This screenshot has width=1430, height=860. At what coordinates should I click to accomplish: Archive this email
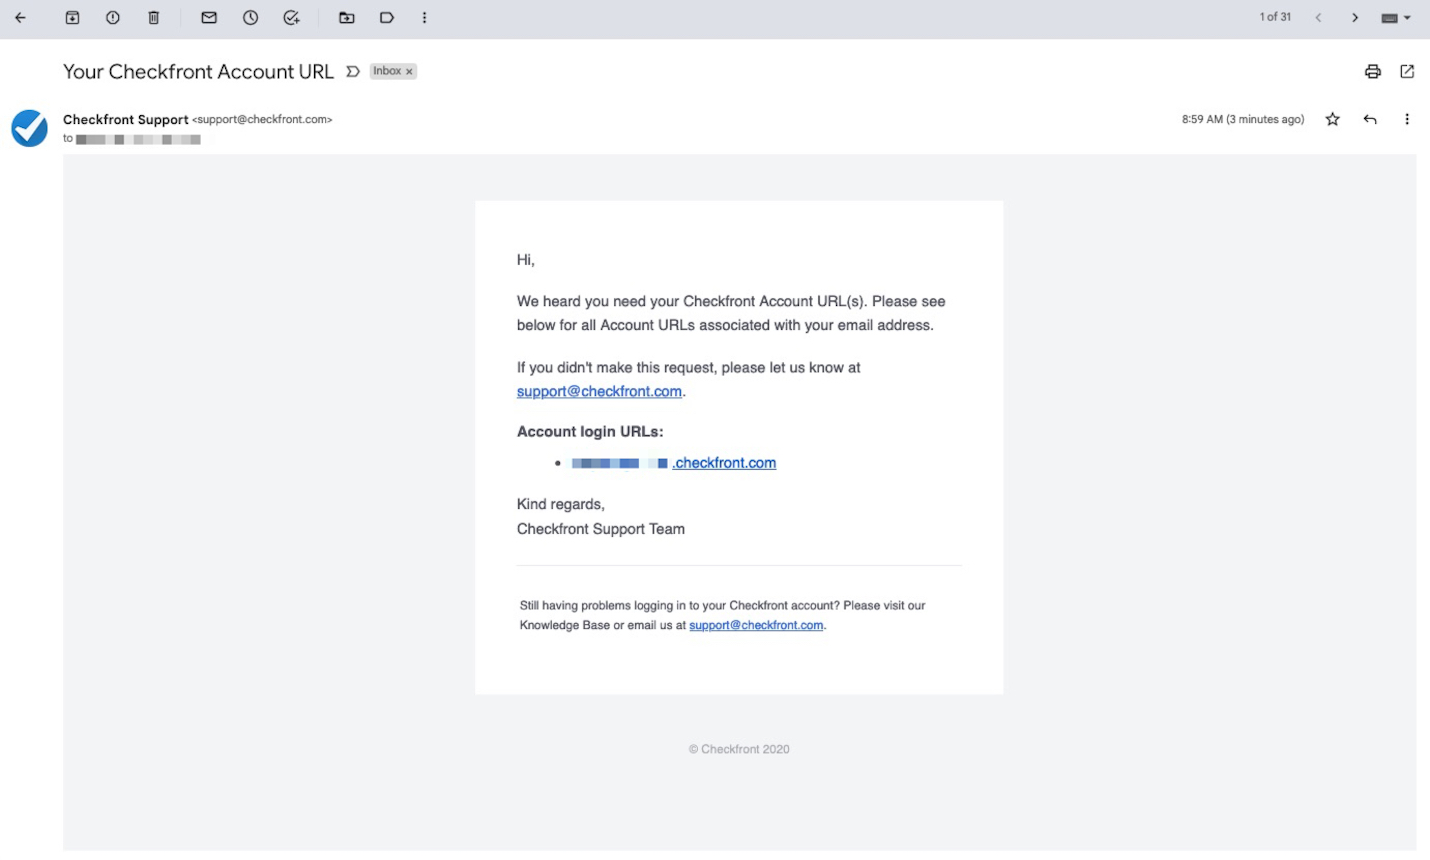pos(72,18)
